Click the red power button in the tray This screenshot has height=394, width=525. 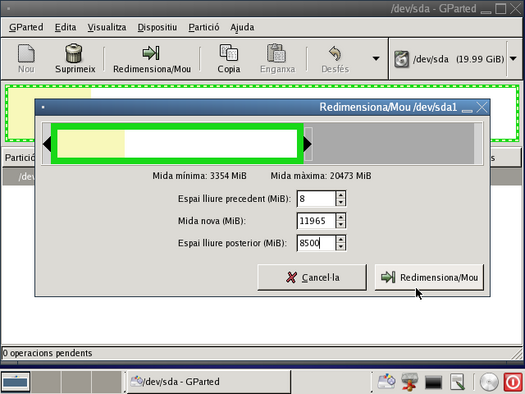coord(513,382)
